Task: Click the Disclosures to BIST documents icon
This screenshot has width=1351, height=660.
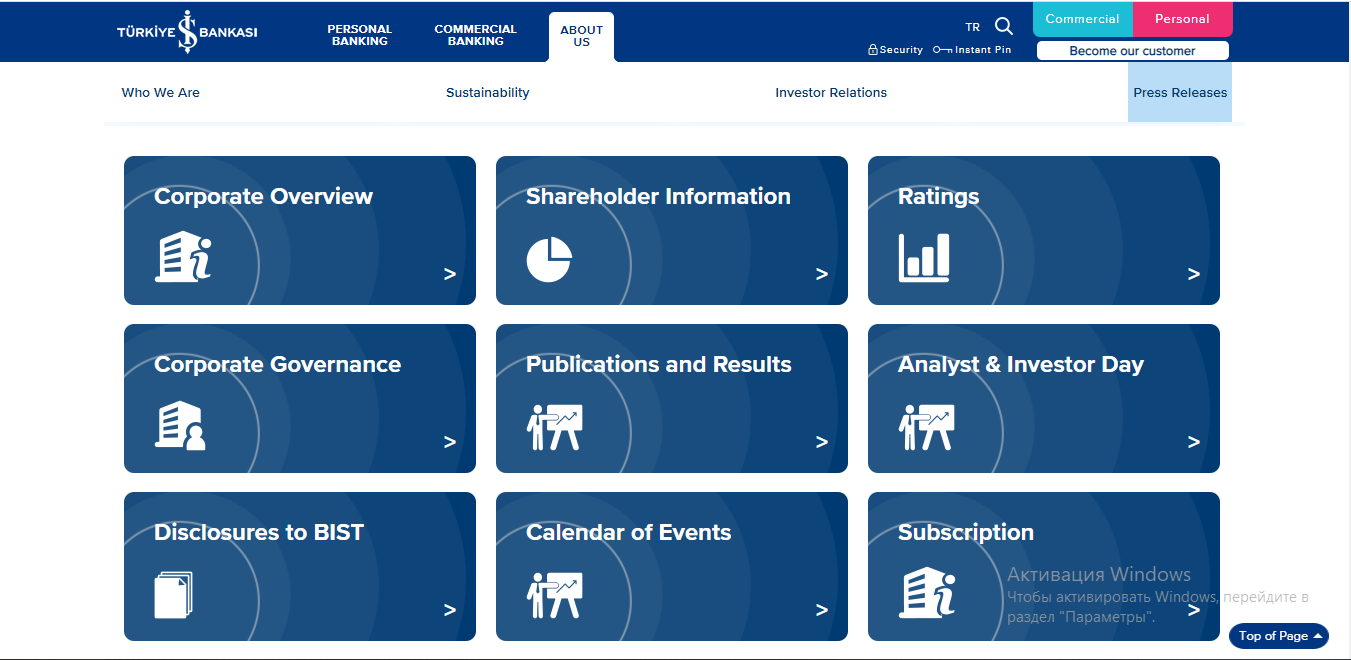Action: click(173, 594)
